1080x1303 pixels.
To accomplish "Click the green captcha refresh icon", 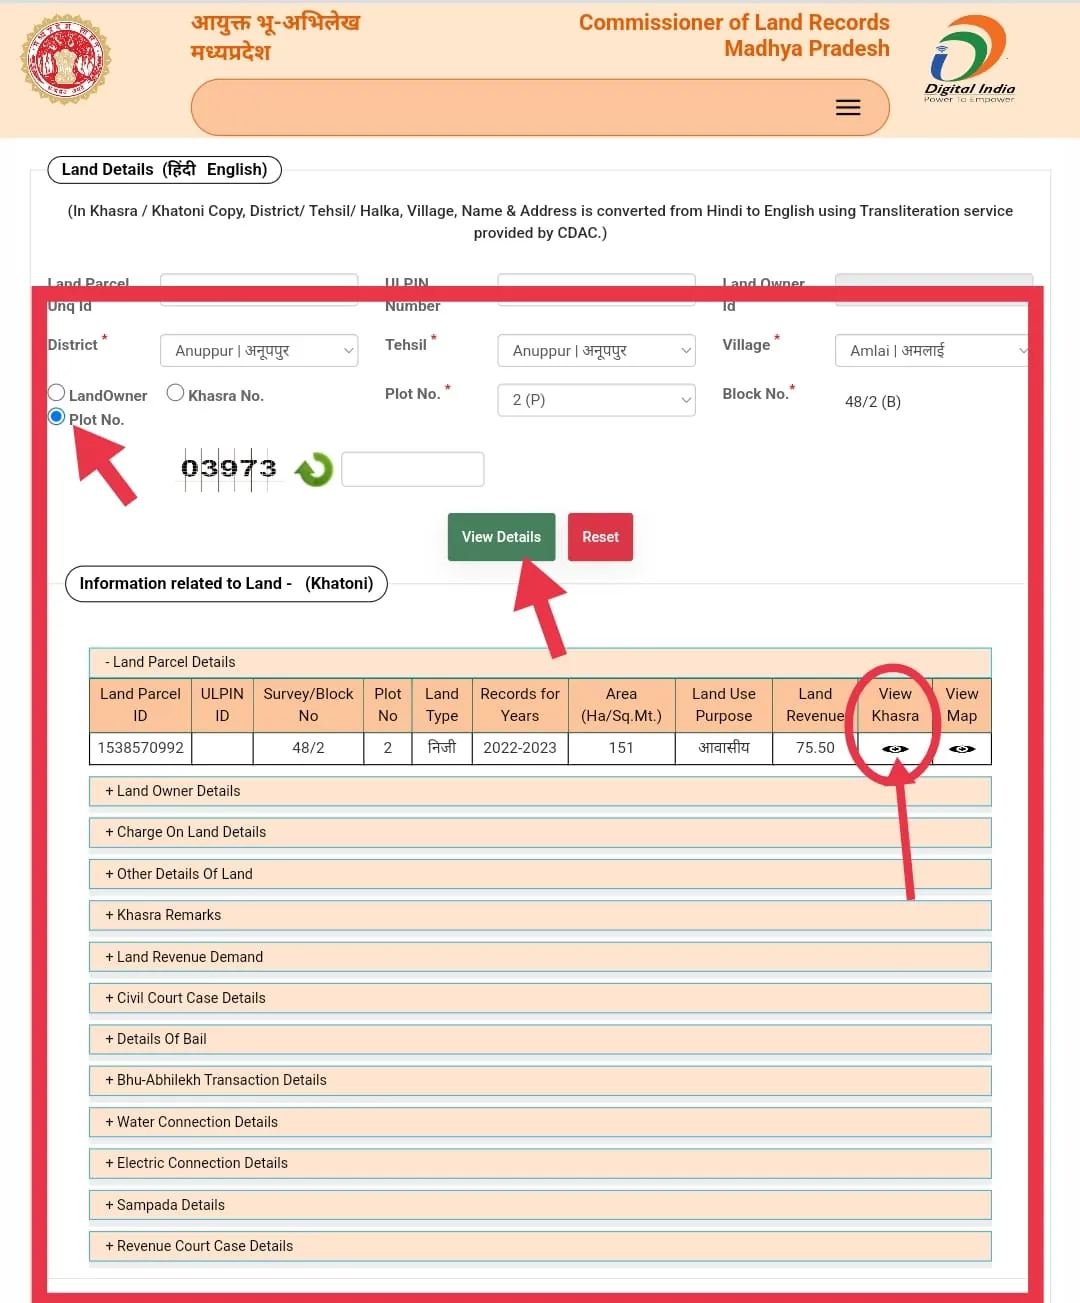I will click(x=314, y=469).
